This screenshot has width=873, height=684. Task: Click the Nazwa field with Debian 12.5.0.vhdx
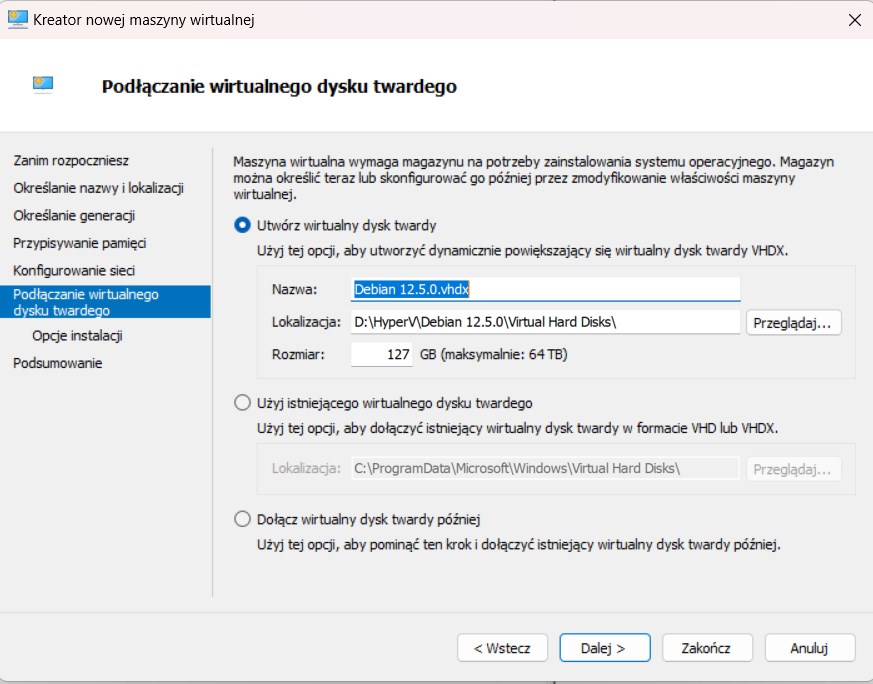(546, 289)
